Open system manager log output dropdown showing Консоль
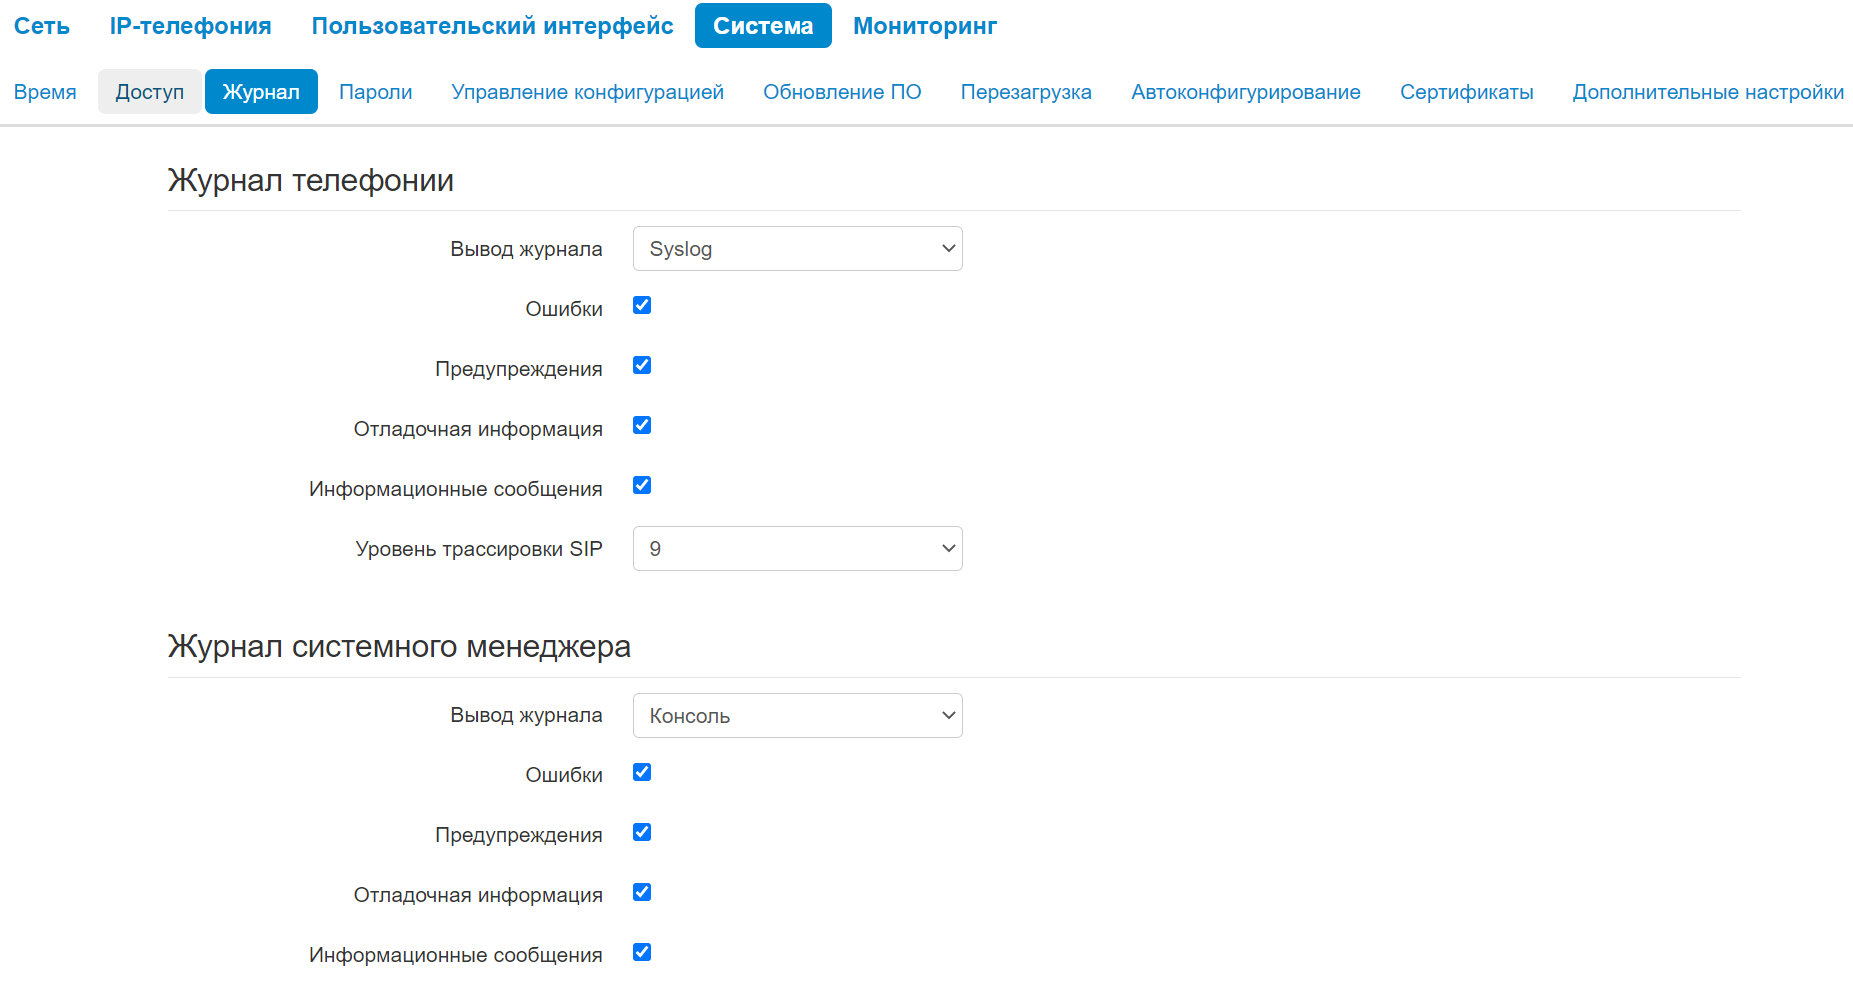This screenshot has width=1853, height=982. [798, 716]
